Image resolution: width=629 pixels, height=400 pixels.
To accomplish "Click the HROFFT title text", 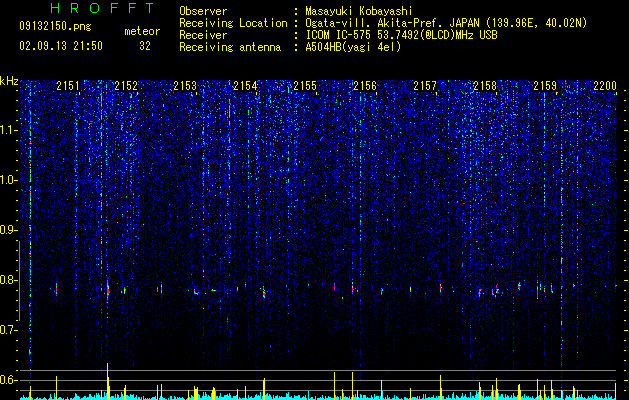I will [102, 8].
